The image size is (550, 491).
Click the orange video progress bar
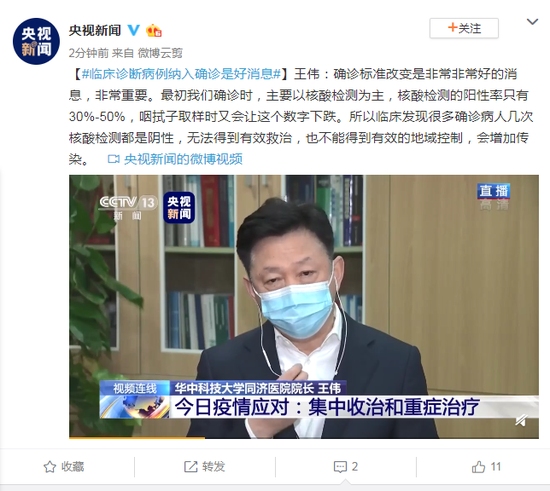tap(137, 437)
